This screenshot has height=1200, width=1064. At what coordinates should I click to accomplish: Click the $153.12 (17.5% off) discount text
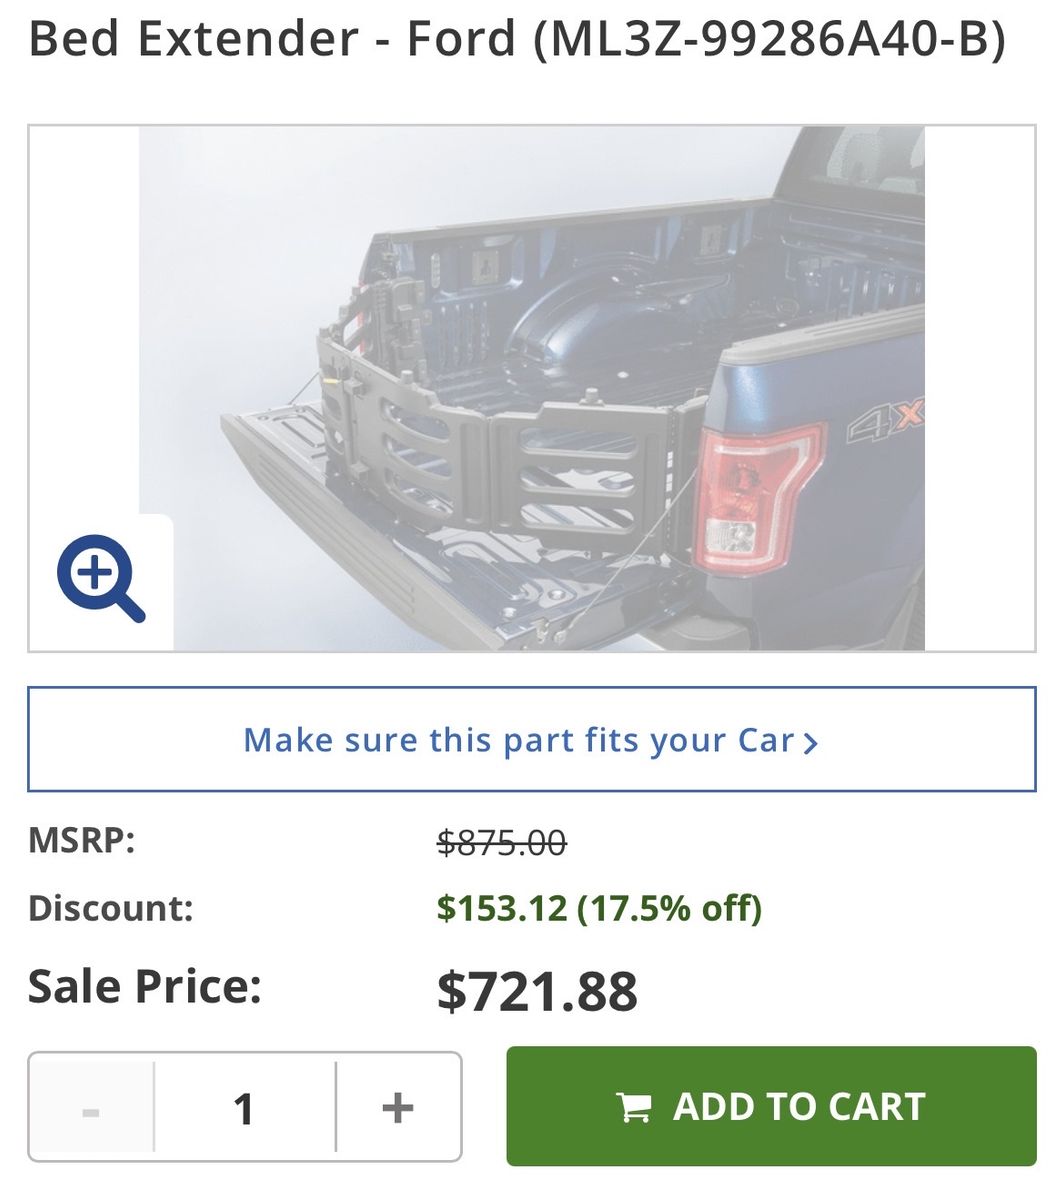click(x=599, y=908)
